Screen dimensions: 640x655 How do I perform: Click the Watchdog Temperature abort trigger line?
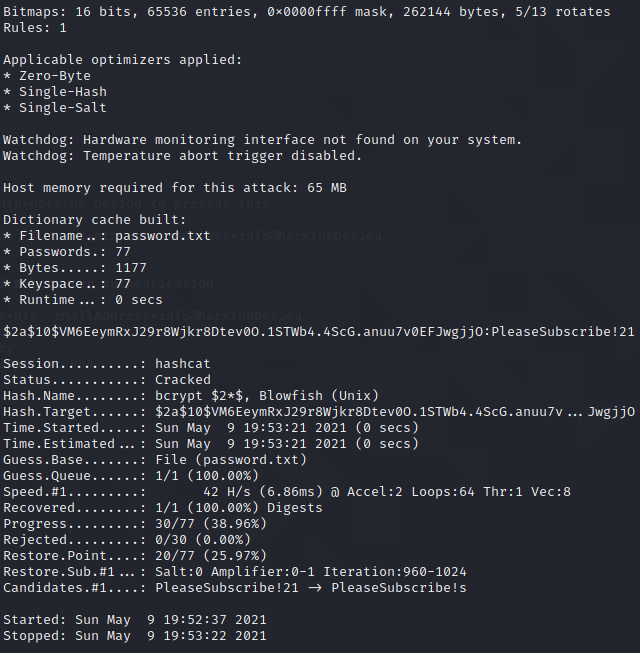click(x=182, y=156)
